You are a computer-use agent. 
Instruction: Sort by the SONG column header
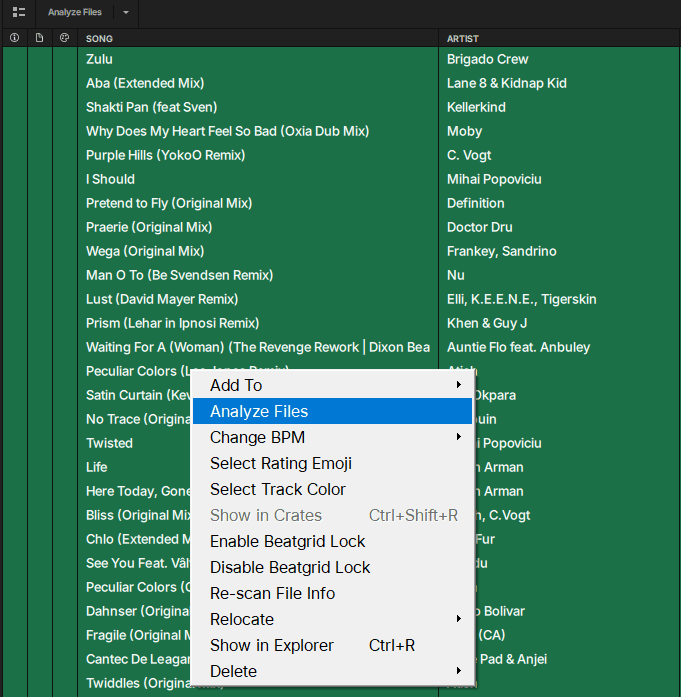click(99, 39)
